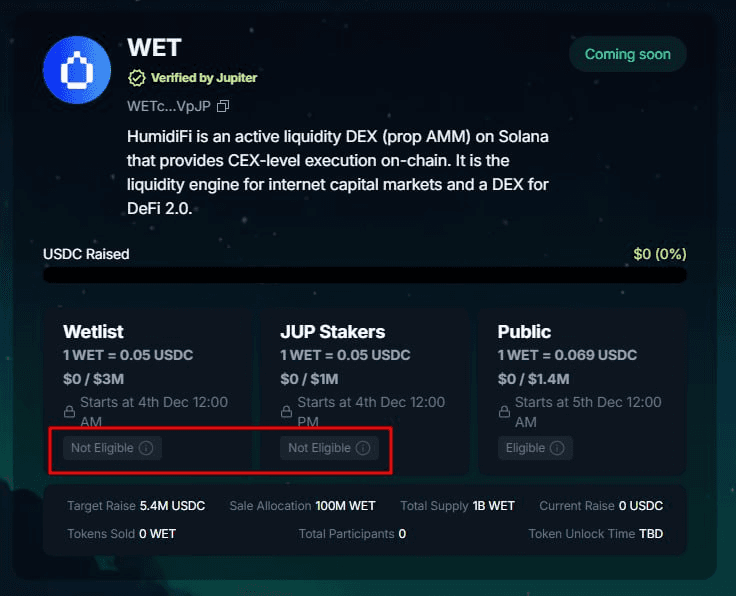Screen dimensions: 736x596
Task: Click the WETc...VpJP address text
Action: pos(168,106)
